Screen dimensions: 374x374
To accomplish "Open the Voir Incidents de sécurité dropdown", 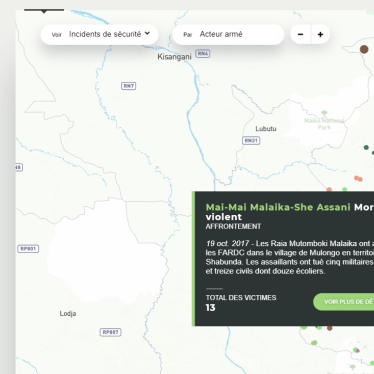I will [99, 34].
